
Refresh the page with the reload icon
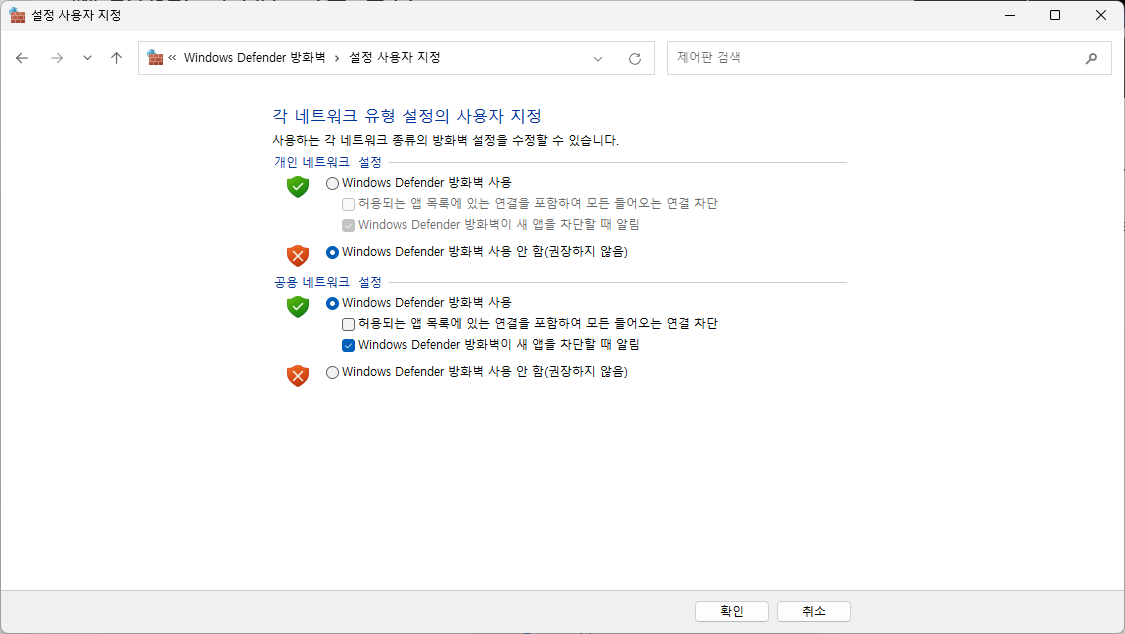[635, 59]
